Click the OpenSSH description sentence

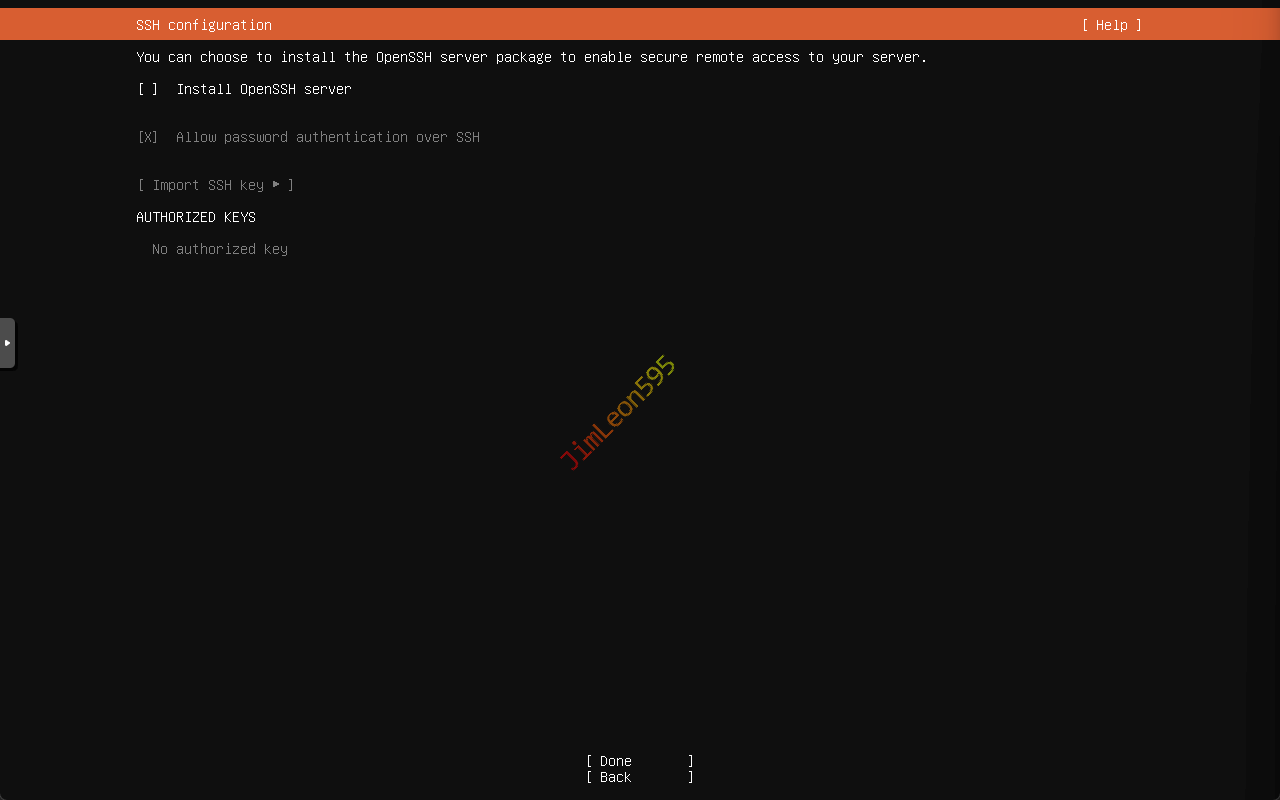pos(532,57)
